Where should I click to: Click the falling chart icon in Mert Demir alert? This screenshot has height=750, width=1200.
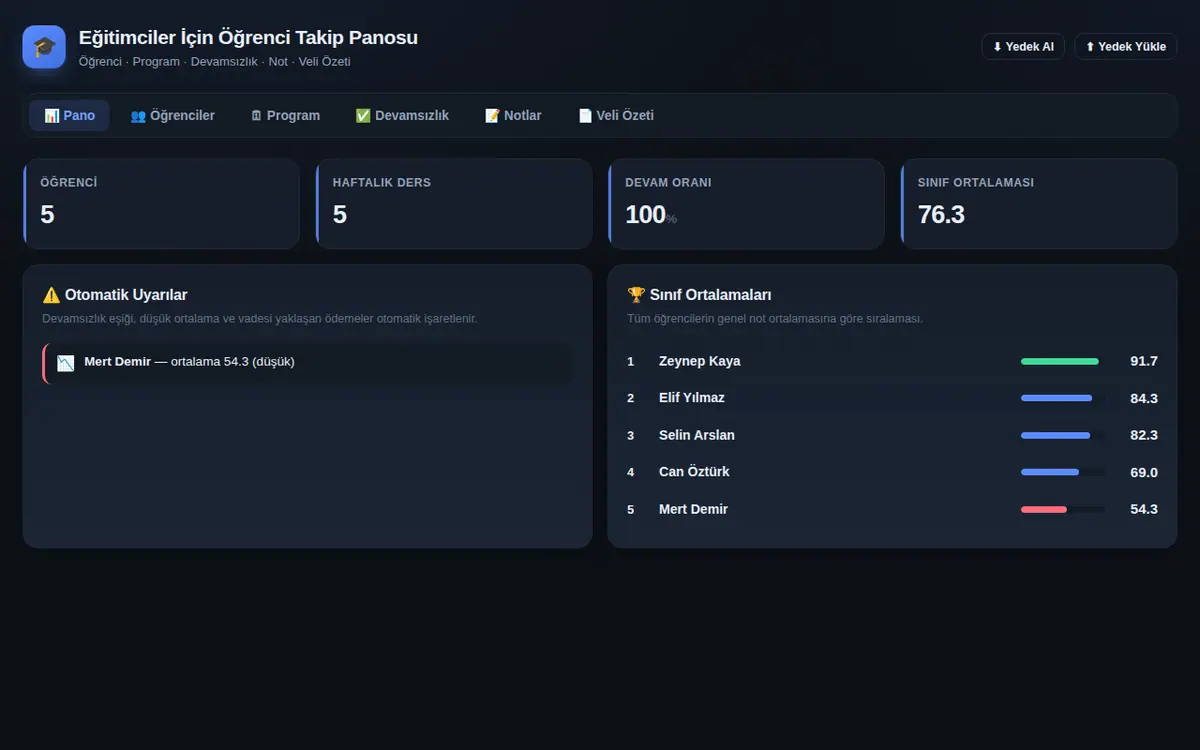[x=66, y=362]
